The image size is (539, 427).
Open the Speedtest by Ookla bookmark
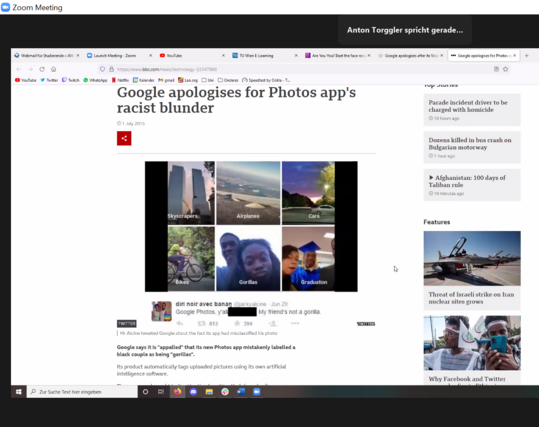pyautogui.click(x=266, y=80)
